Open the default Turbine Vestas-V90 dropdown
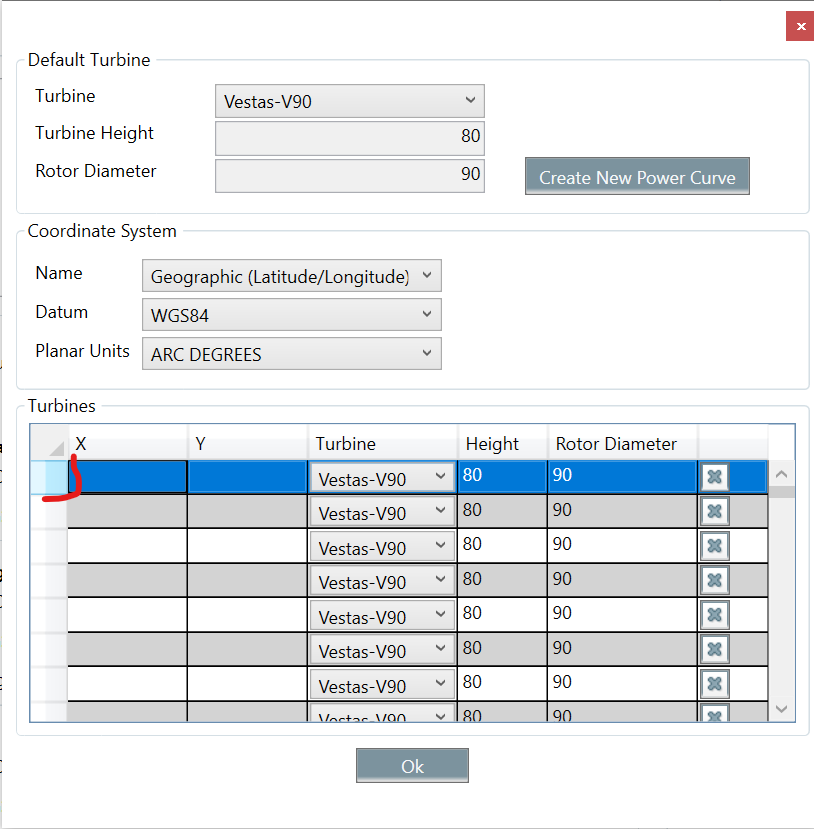The height and width of the screenshot is (829, 814). [349, 101]
